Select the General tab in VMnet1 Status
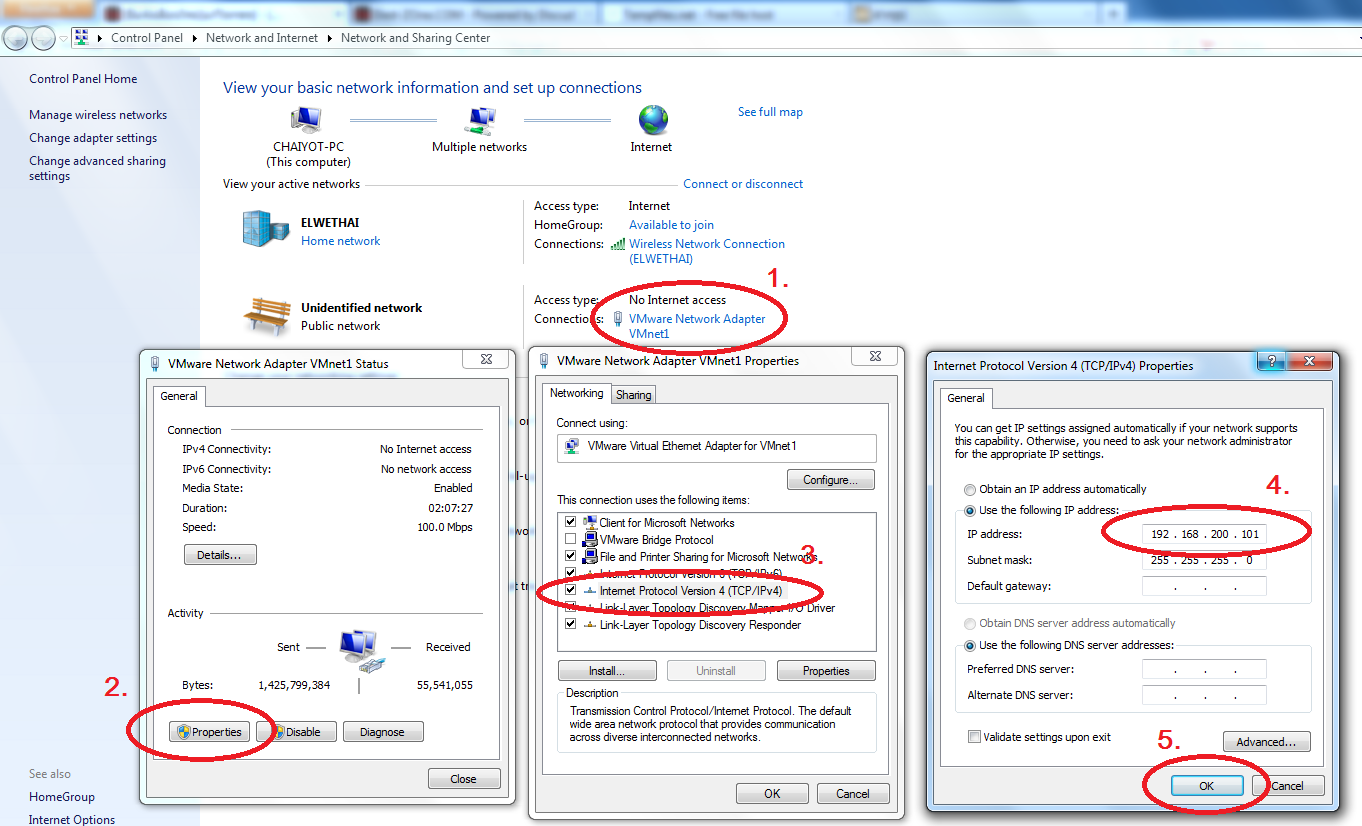Screen dimensions: 1362x826 point(180,396)
